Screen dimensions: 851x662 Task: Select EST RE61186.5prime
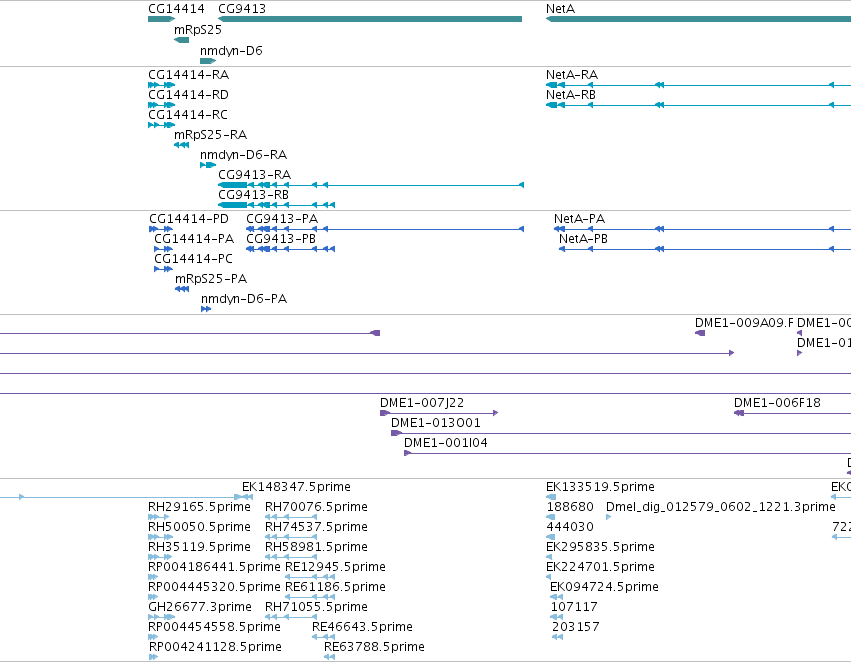(335, 587)
